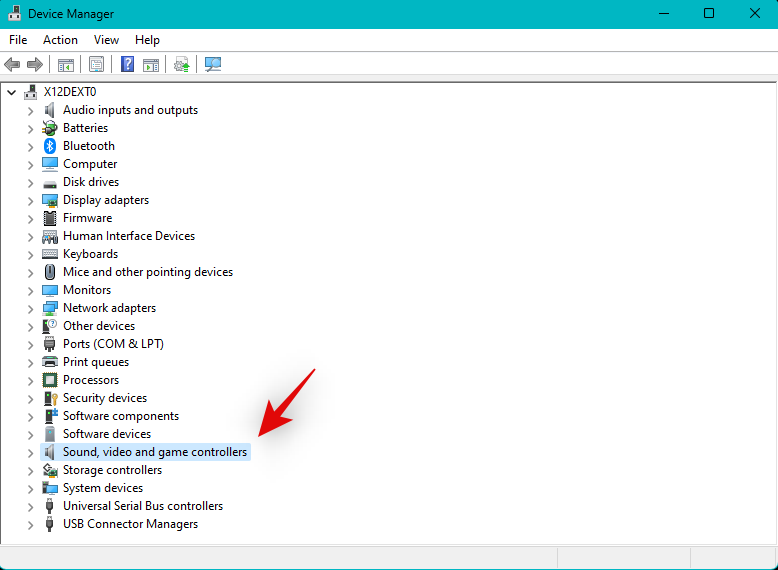Select the Ports (COM & LPT) entry

tap(113, 344)
